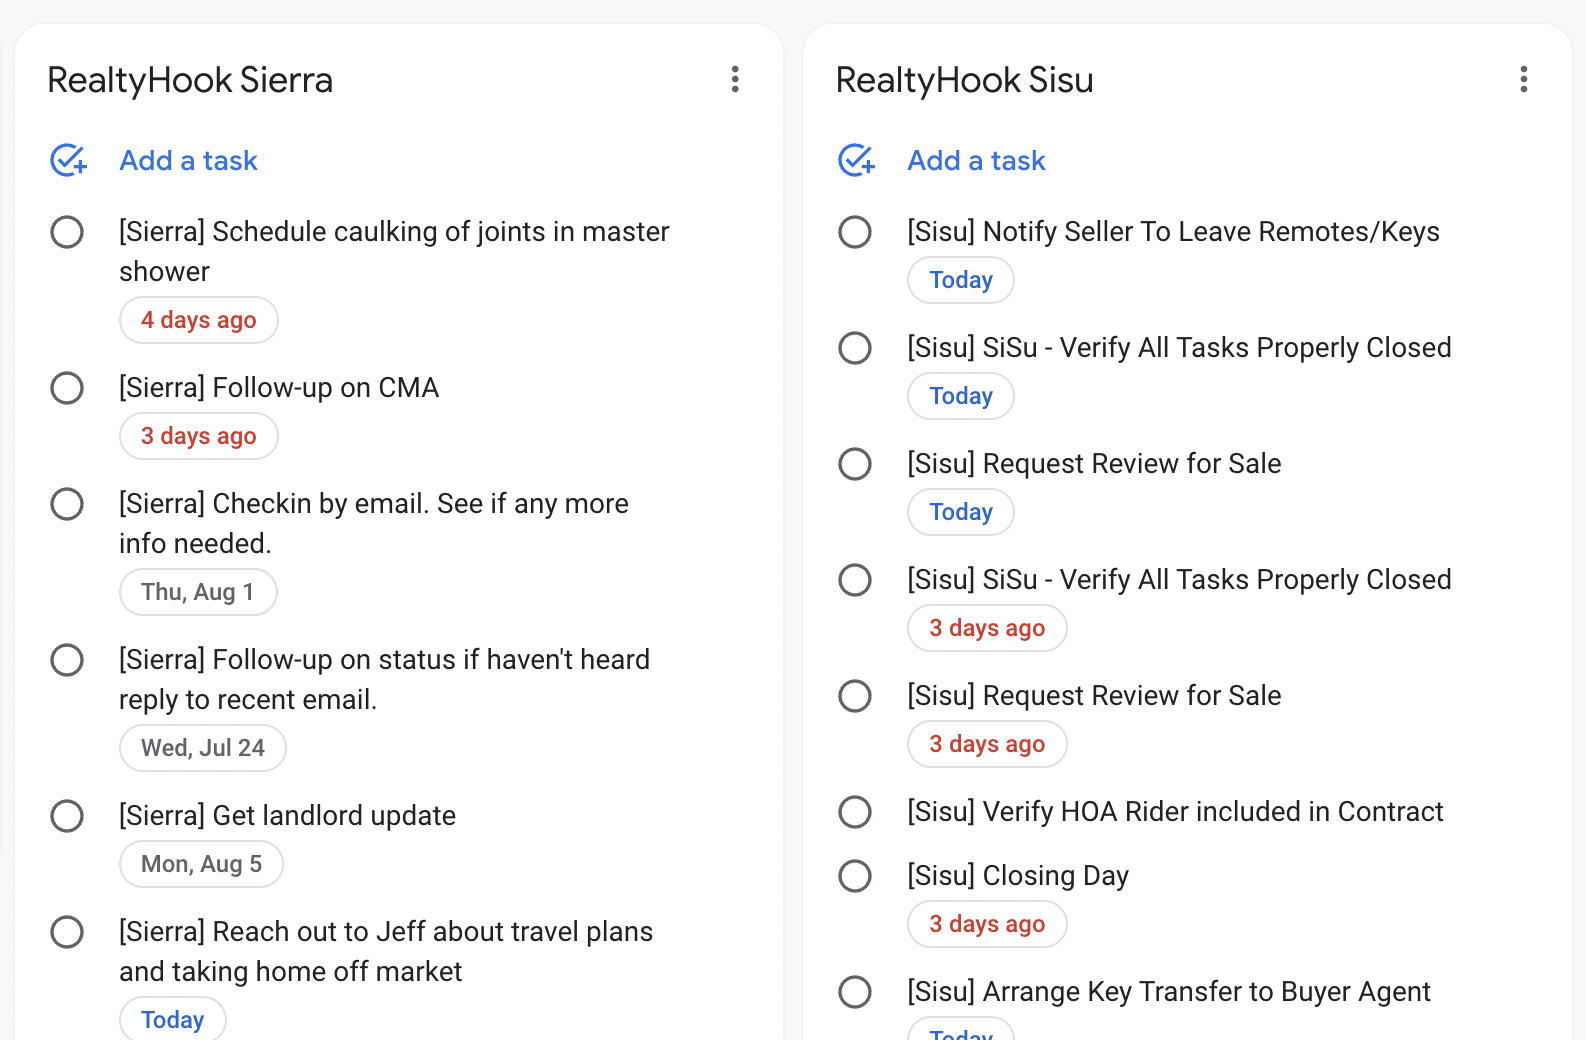The image size is (1586, 1040).
Task: Complete the 'Closing Day' task
Action: click(x=855, y=876)
